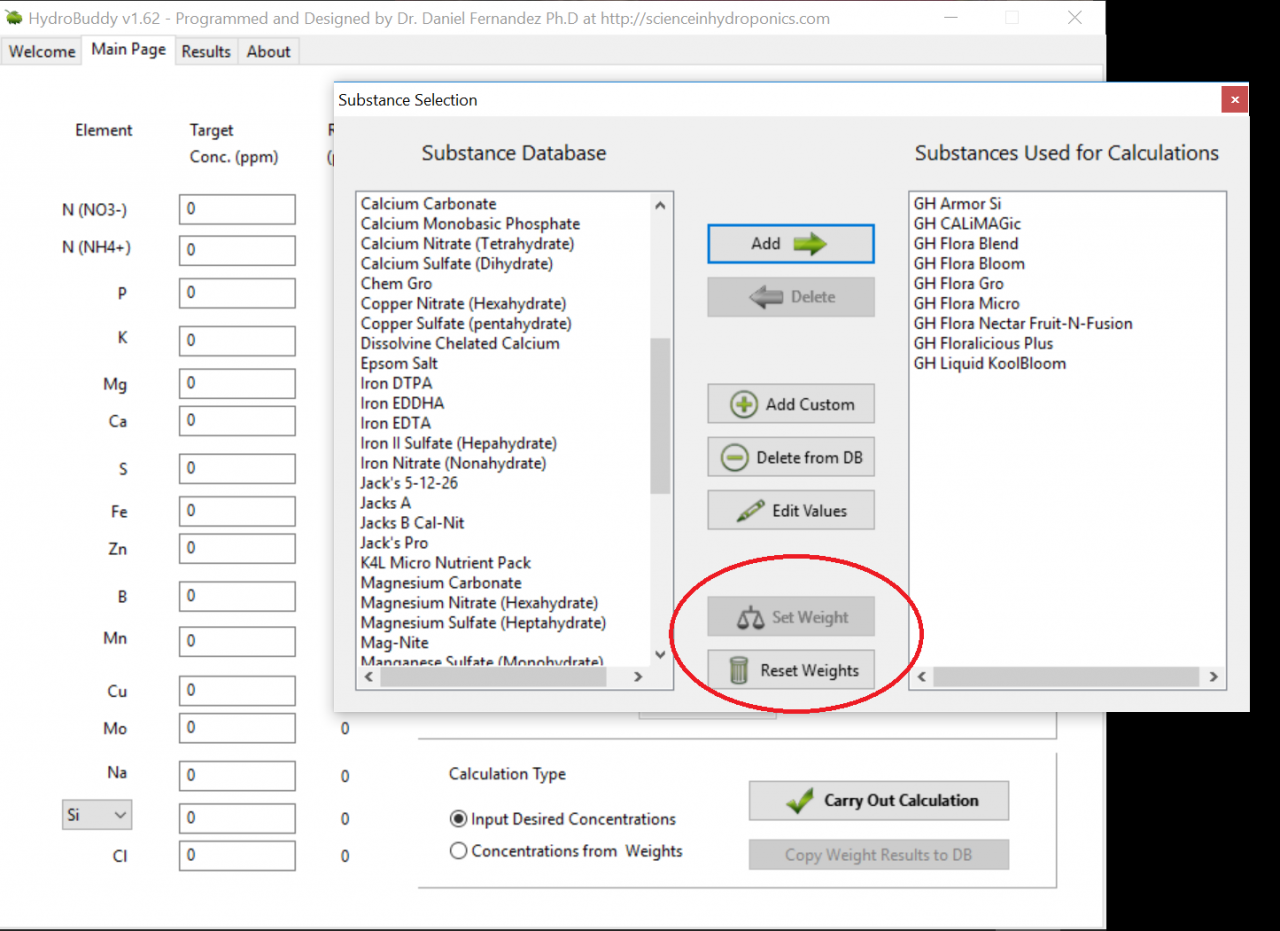The image size is (1280, 931).
Task: Click right arrow of Substance Database horizontal scrollbar
Action: (638, 677)
